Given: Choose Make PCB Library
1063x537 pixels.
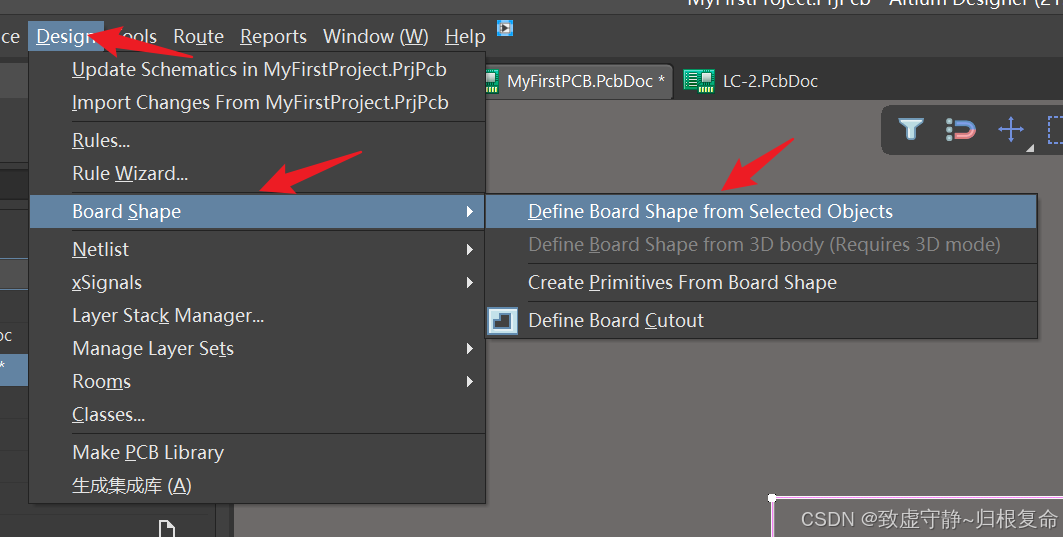Looking at the screenshot, I should coord(258,452).
